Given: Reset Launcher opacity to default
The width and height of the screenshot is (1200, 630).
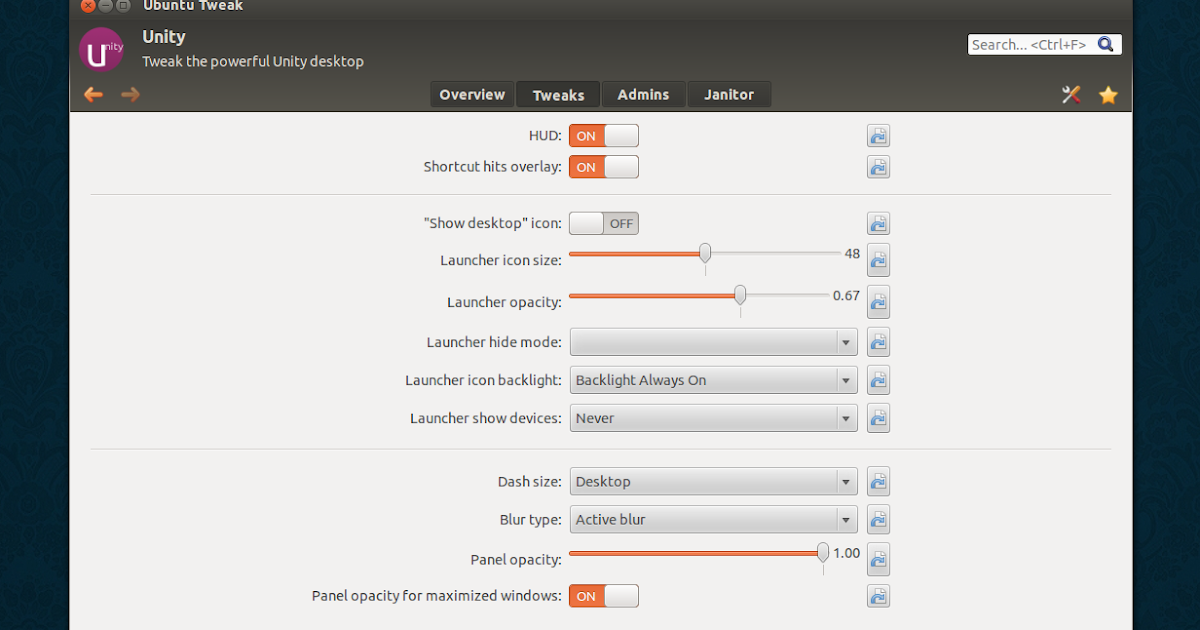Looking at the screenshot, I should click(x=878, y=302).
